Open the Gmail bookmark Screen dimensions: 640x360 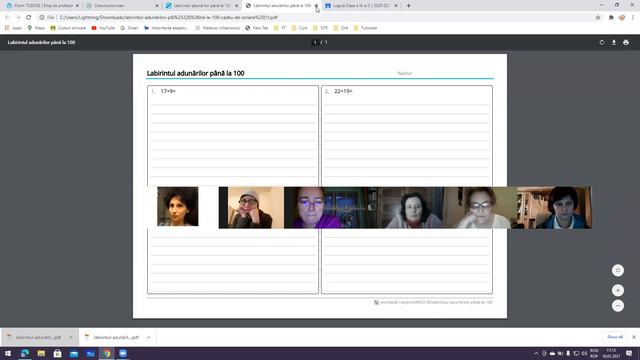tap(129, 28)
